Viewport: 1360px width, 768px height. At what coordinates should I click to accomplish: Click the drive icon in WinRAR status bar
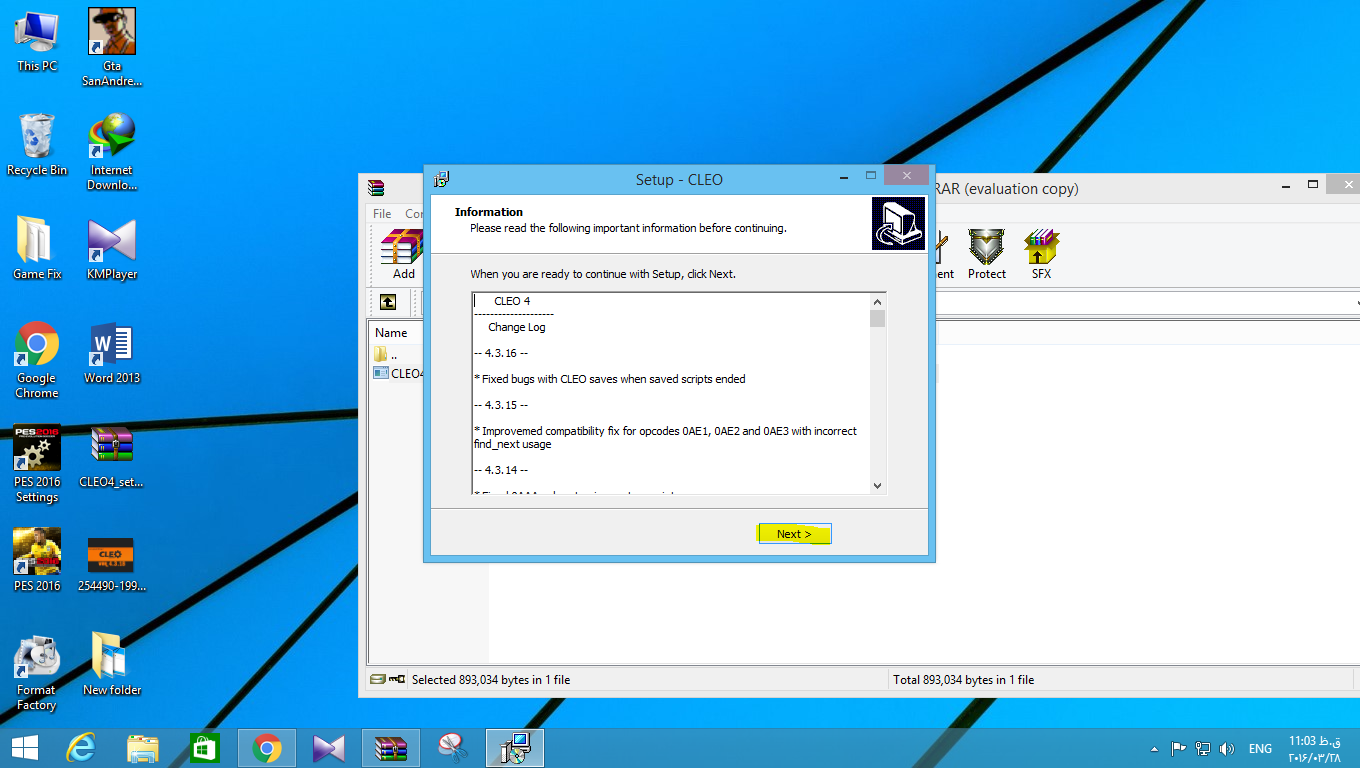coord(377,679)
